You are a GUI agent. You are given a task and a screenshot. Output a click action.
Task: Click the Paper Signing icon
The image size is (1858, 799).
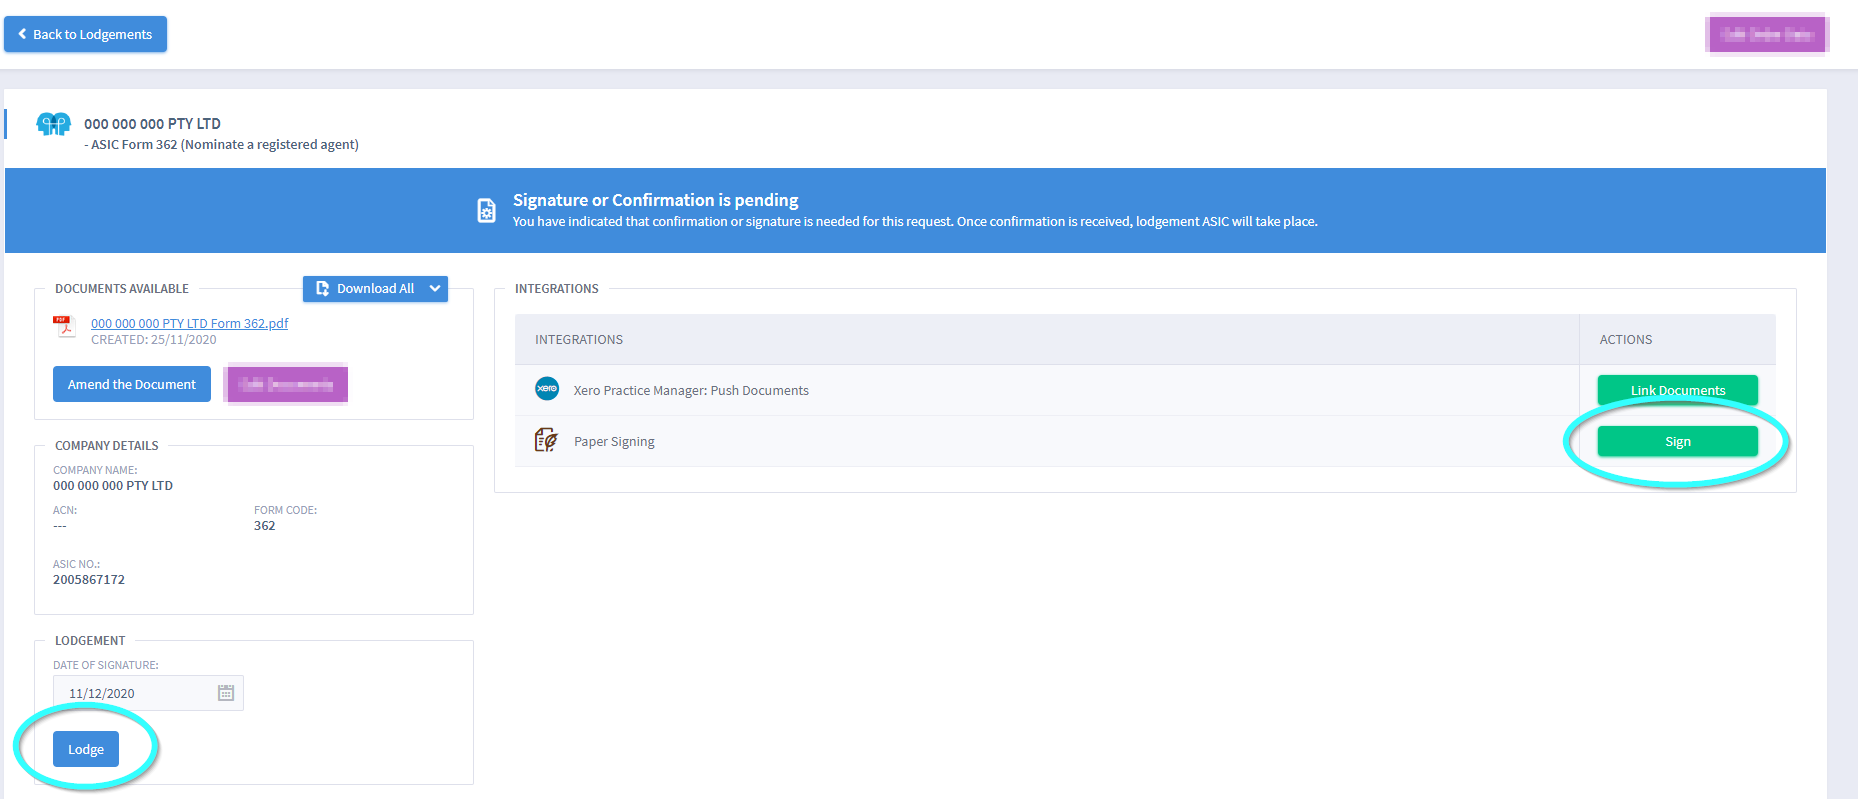click(546, 440)
